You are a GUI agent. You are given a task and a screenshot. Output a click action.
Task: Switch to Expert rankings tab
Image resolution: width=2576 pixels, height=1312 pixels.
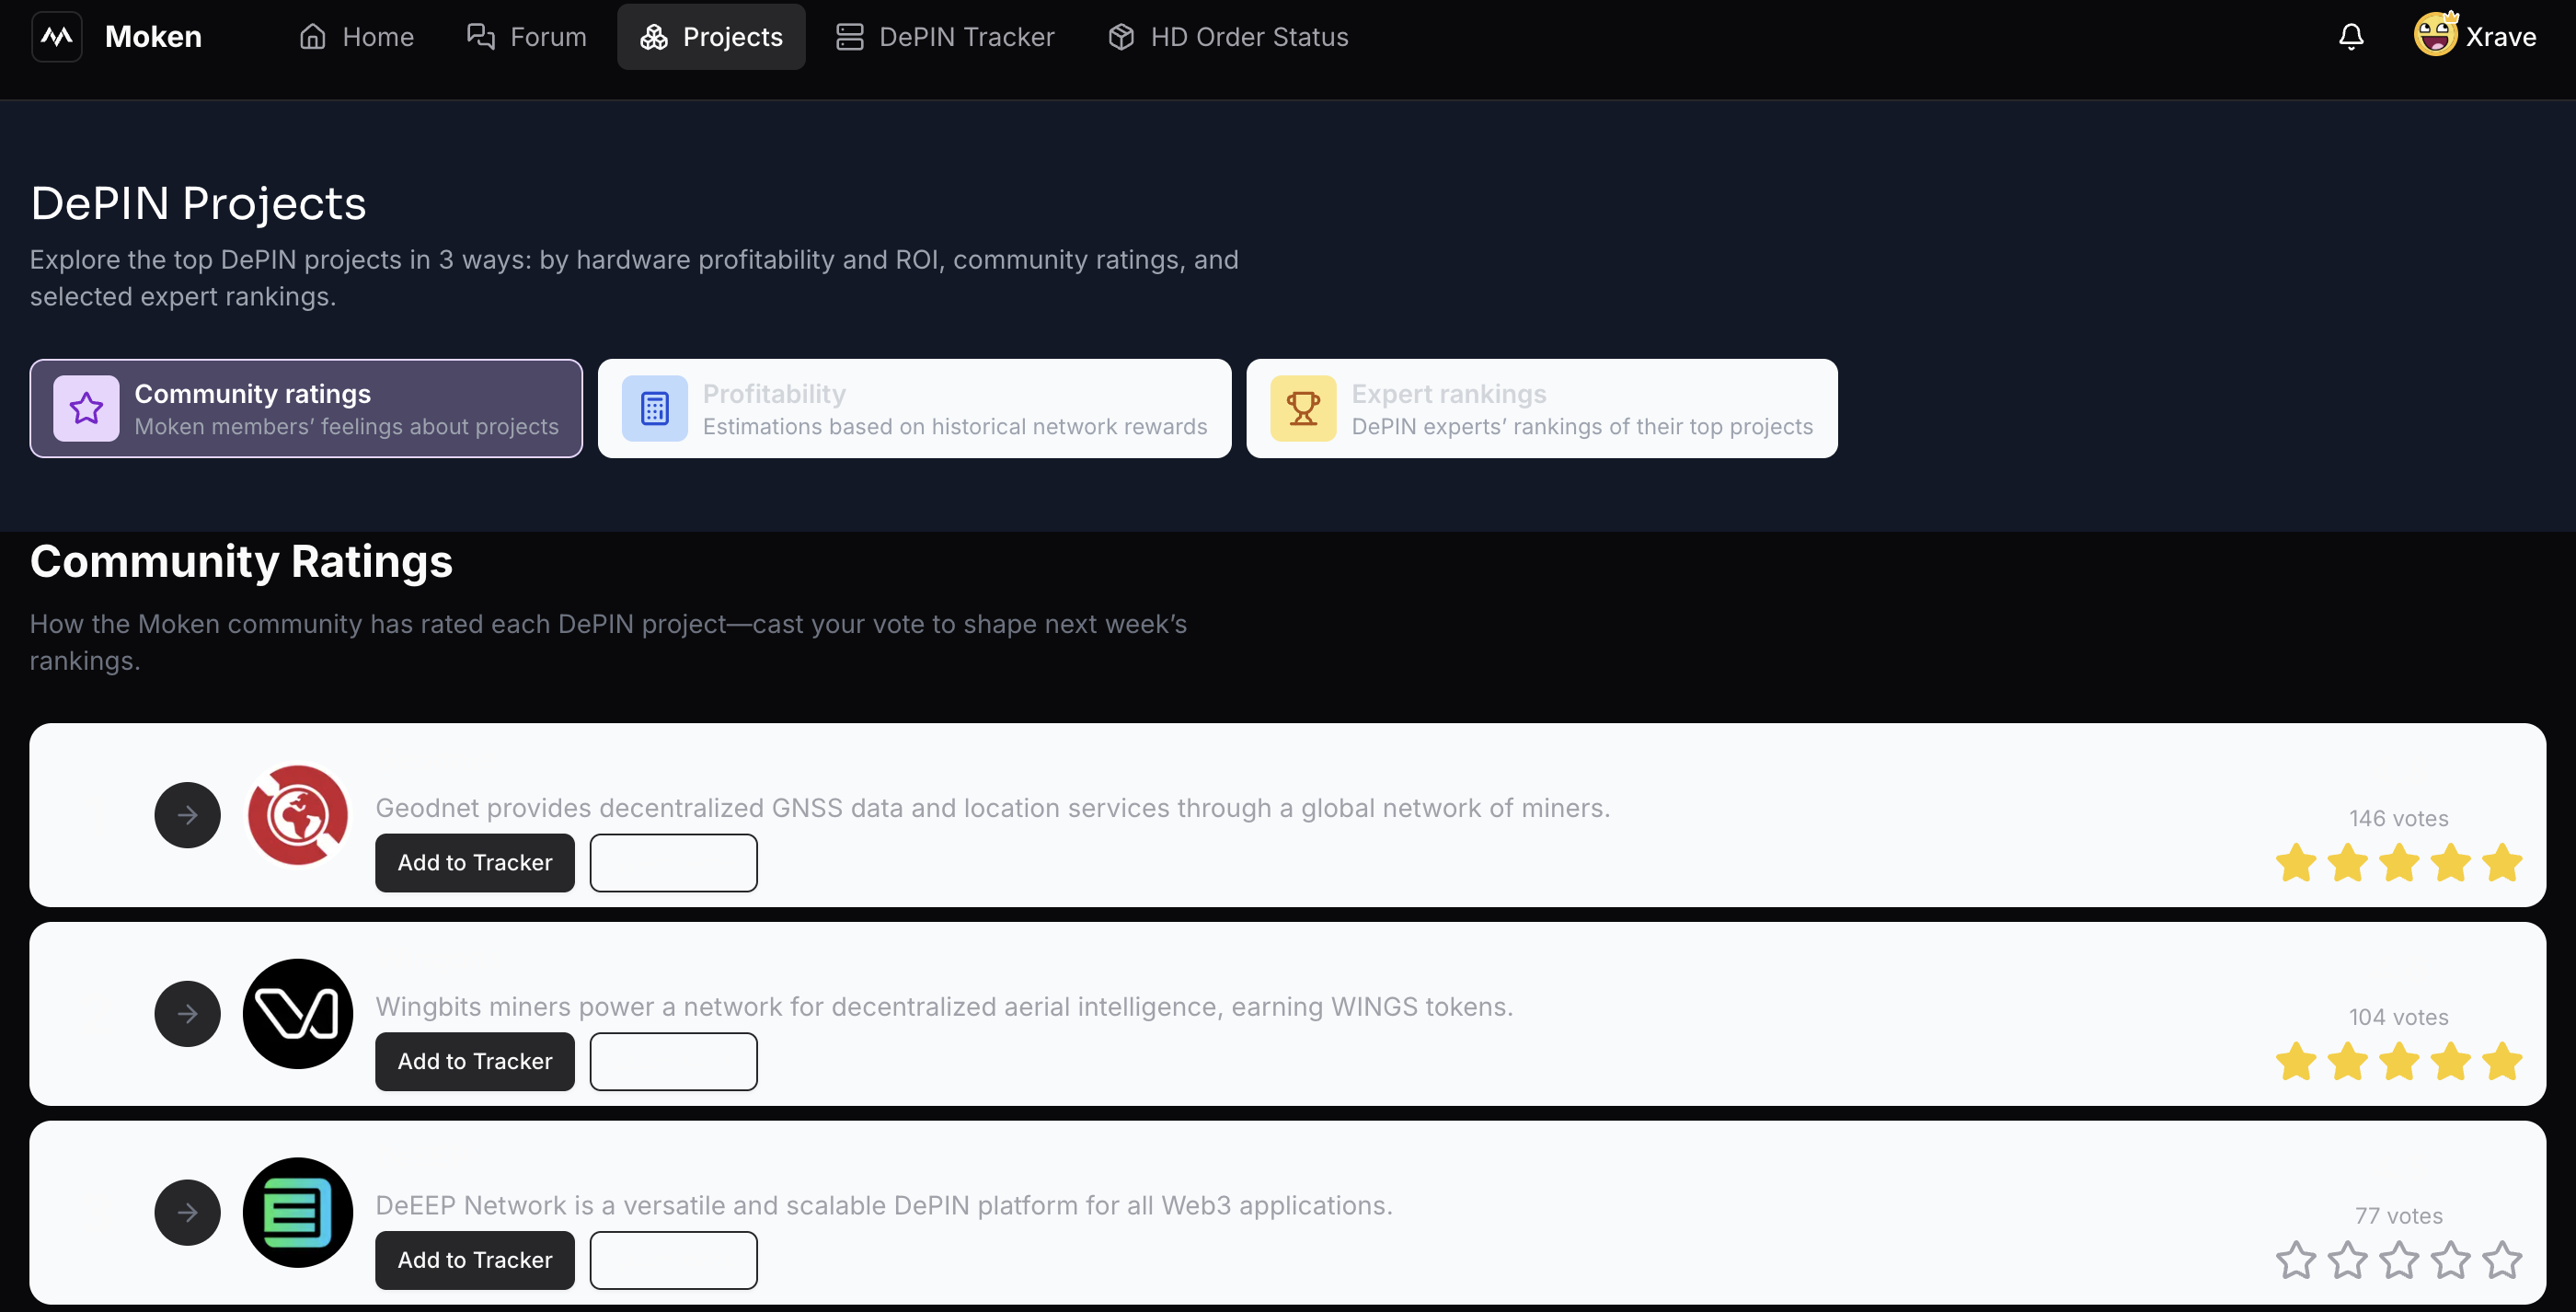[x=1542, y=408]
